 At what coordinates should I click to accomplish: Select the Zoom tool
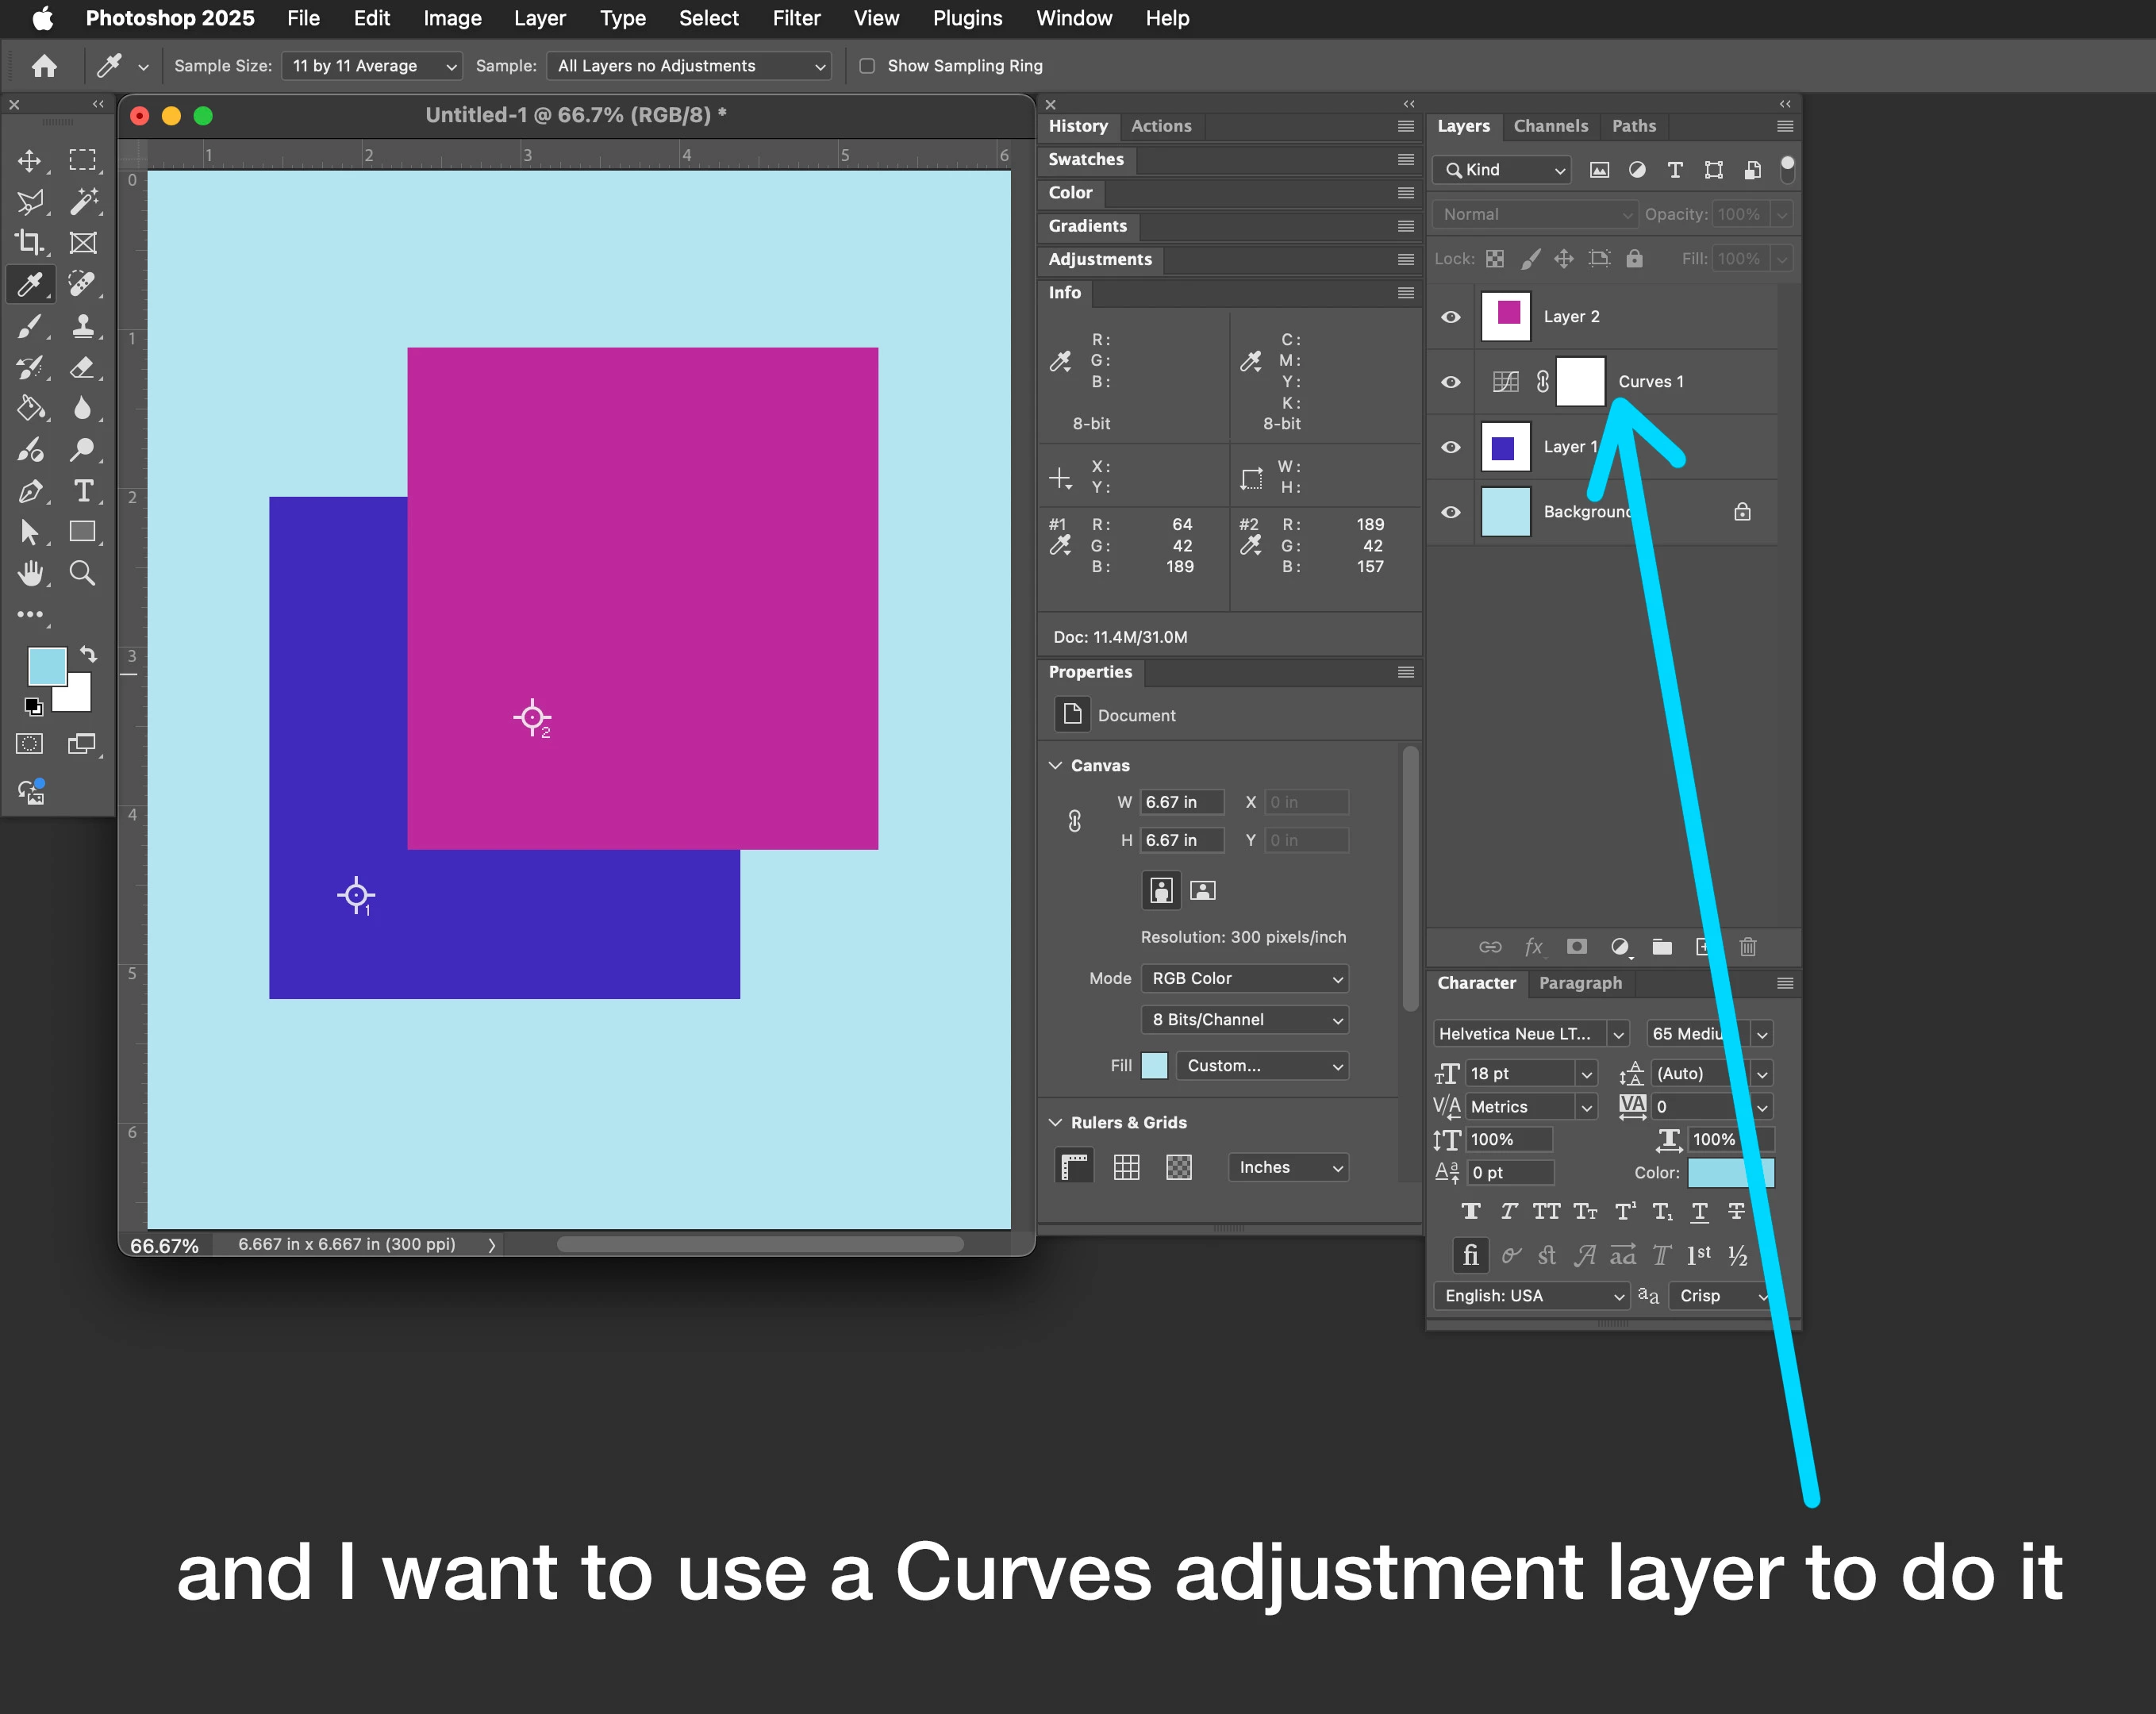click(x=83, y=573)
